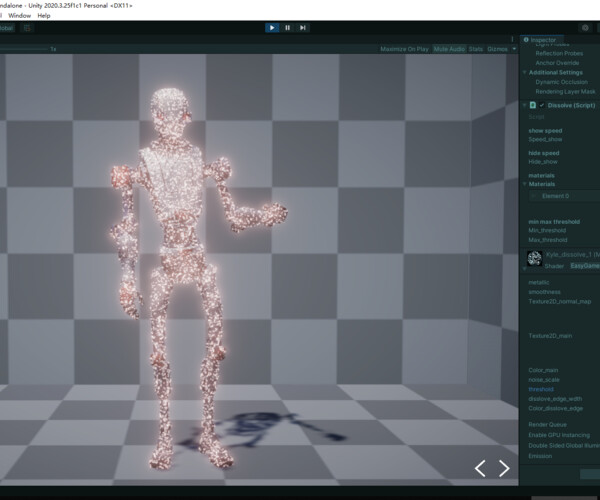The image size is (600, 500).
Task: Click the threshold property label
Action: click(x=541, y=389)
